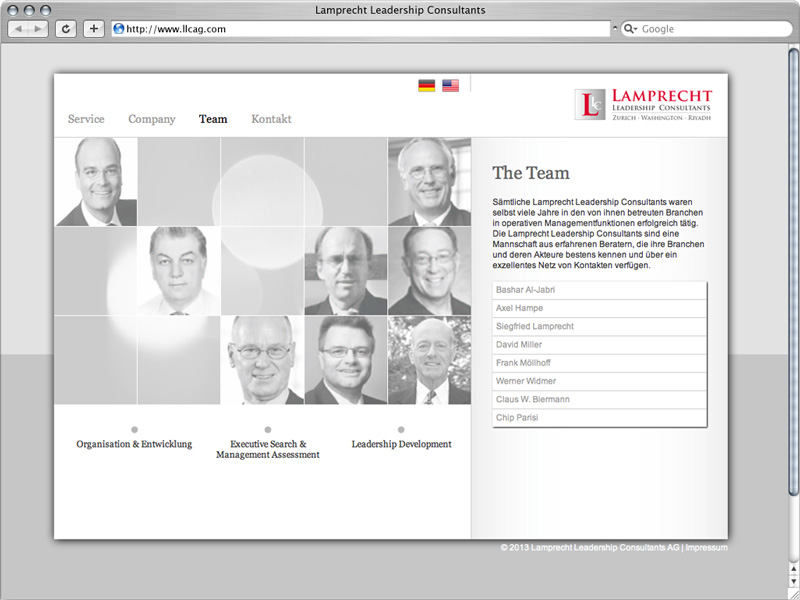Click the top-left team member portrait
800x600 pixels.
[x=96, y=182]
